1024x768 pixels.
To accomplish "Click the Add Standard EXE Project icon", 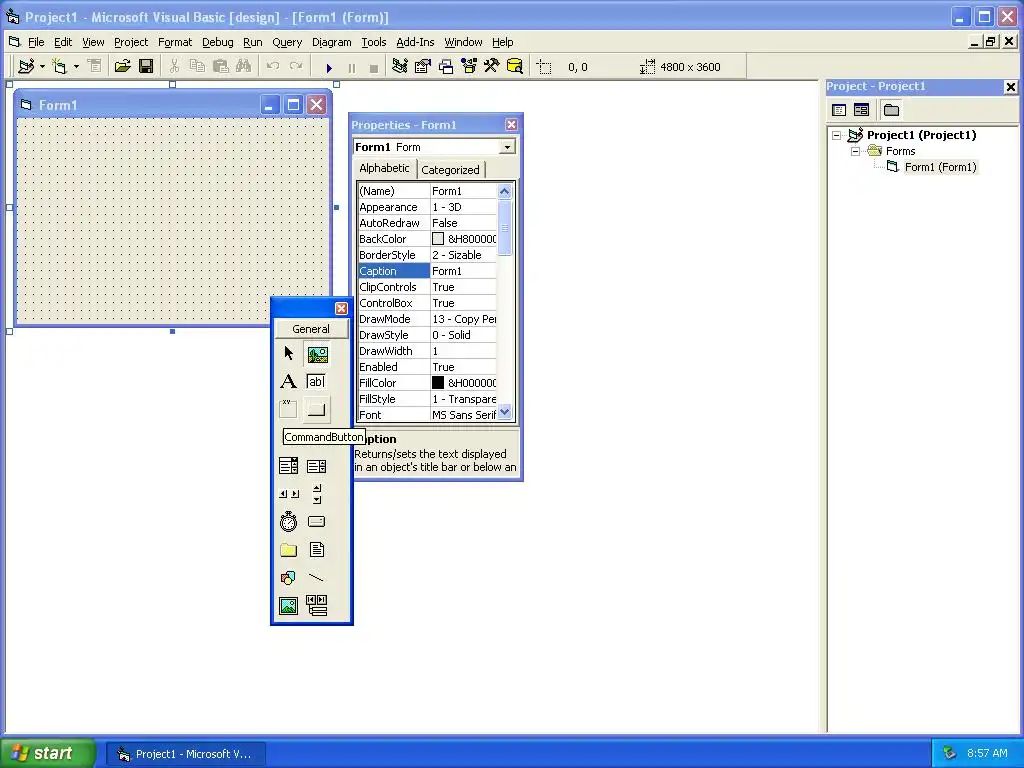I will [26, 67].
